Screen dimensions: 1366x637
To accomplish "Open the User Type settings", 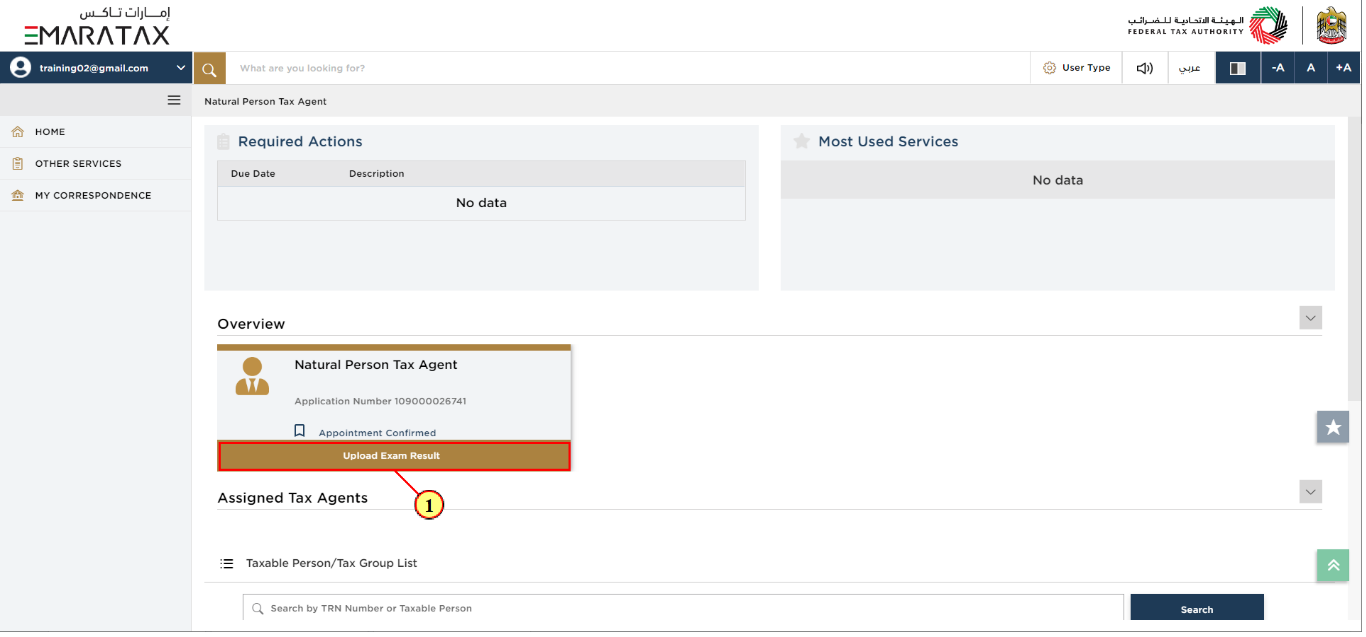I will 1076,68.
